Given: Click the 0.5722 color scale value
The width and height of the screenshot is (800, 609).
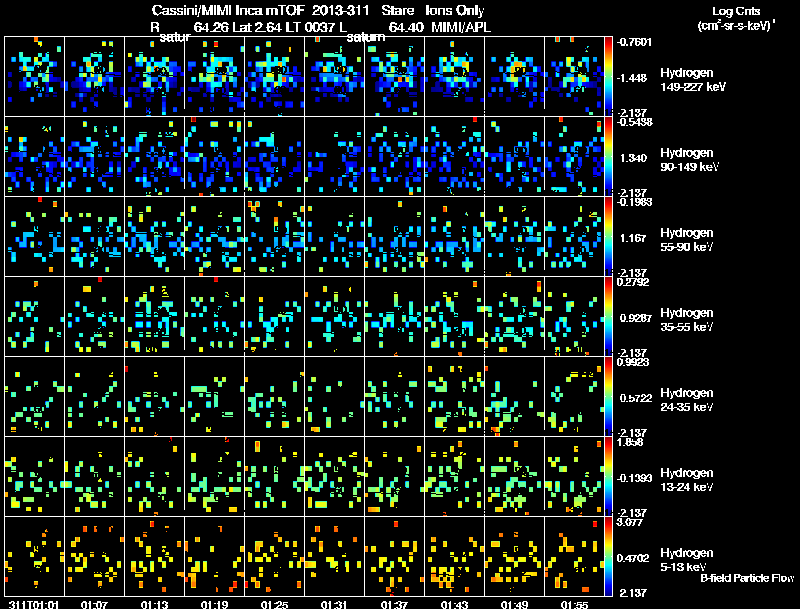Looking at the screenshot, I should (x=635, y=398).
